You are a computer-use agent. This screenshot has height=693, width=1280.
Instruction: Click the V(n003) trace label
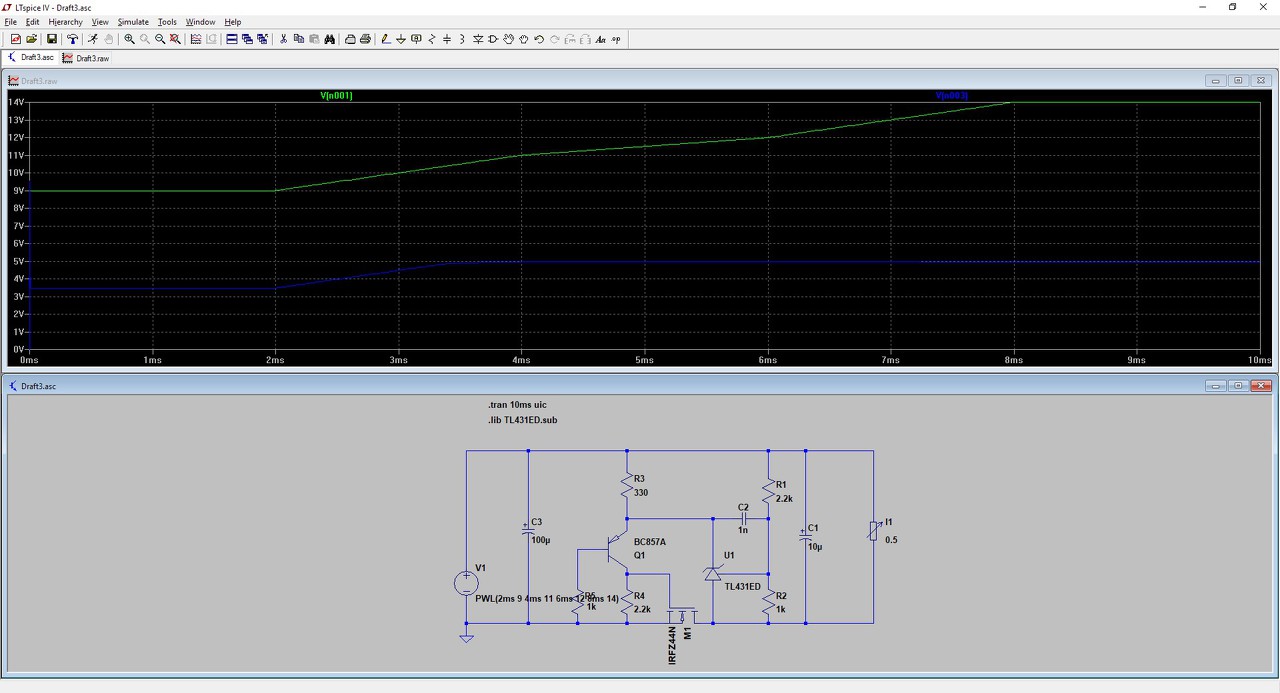(x=951, y=96)
